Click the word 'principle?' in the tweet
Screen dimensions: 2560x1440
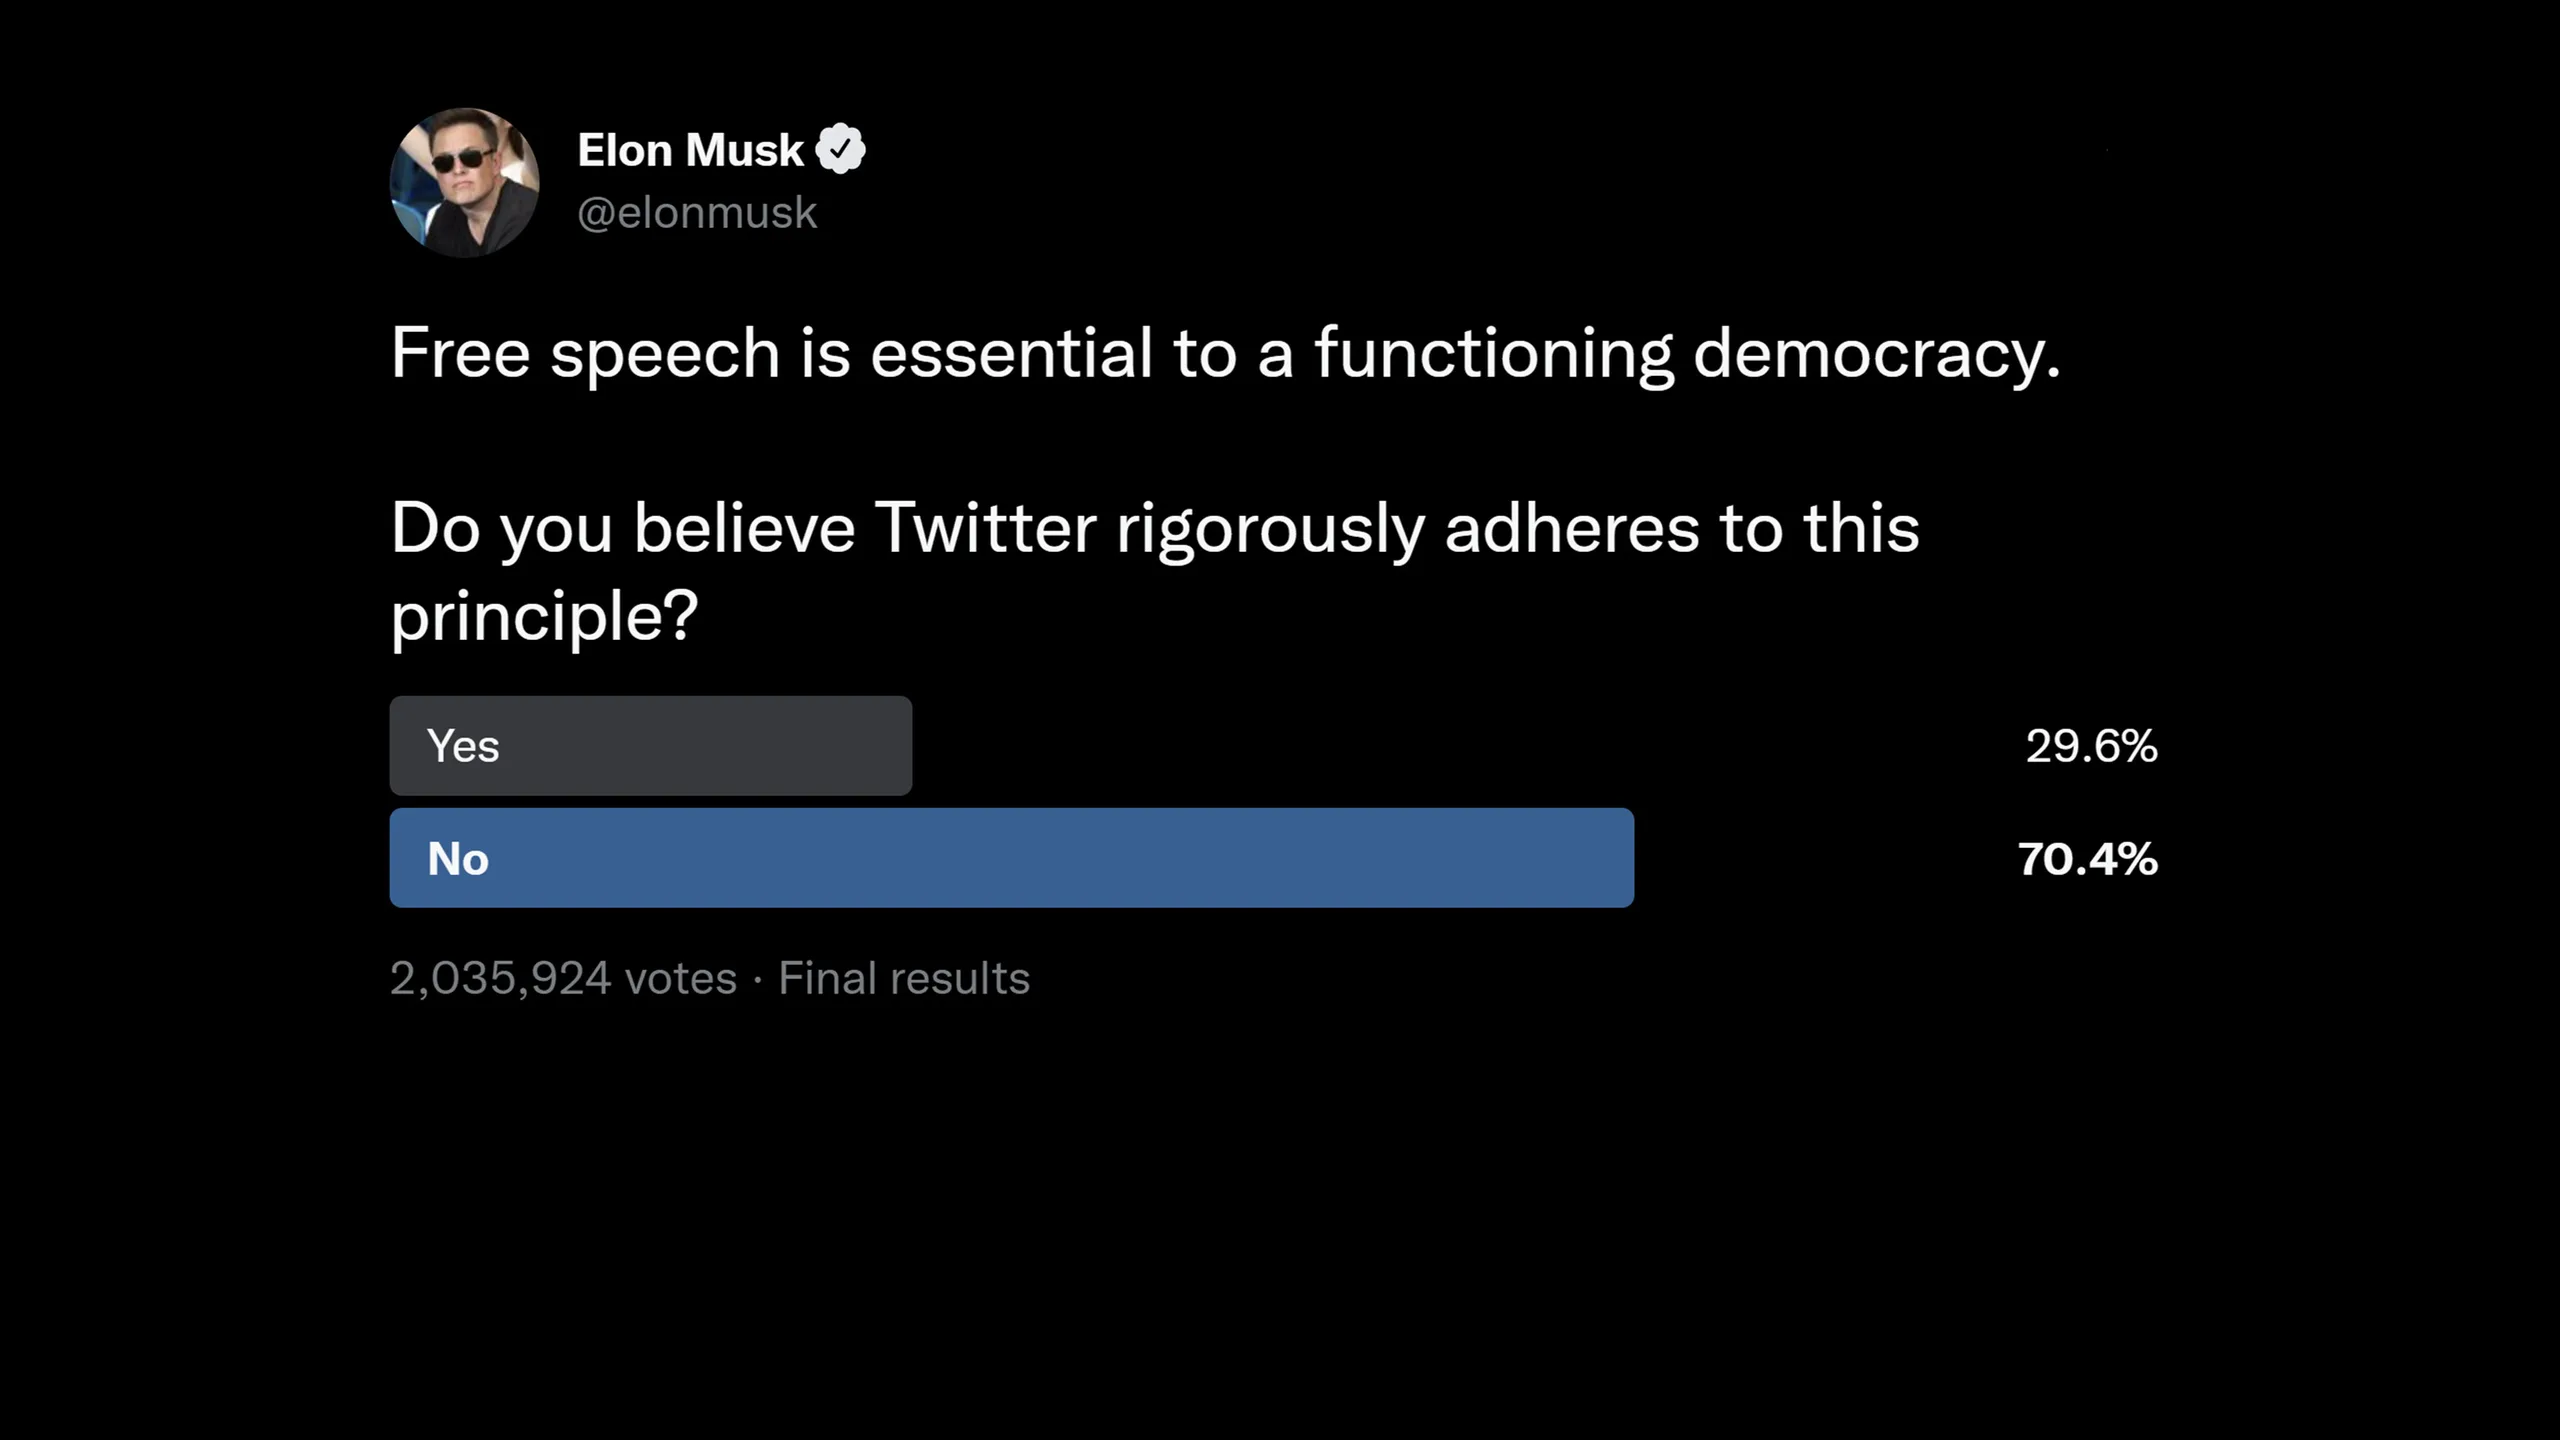[x=544, y=616]
